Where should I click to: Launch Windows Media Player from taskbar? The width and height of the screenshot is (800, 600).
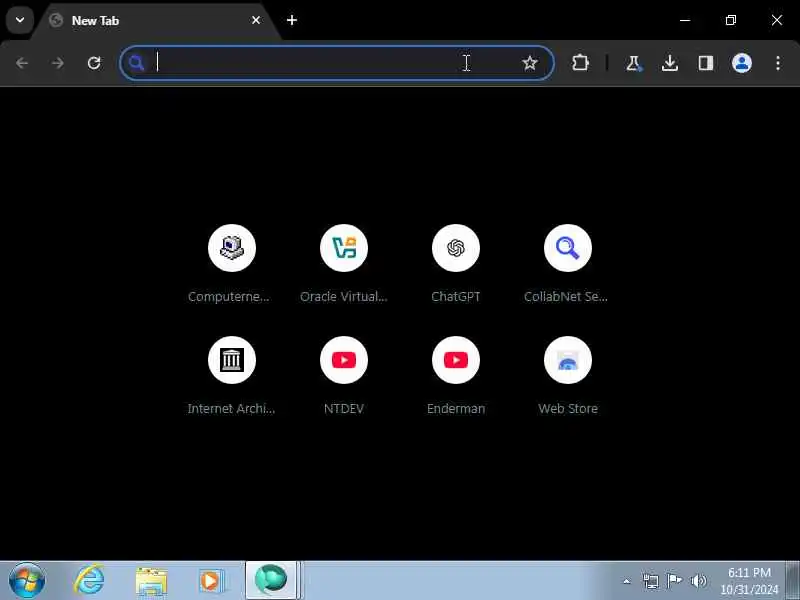click(211, 581)
